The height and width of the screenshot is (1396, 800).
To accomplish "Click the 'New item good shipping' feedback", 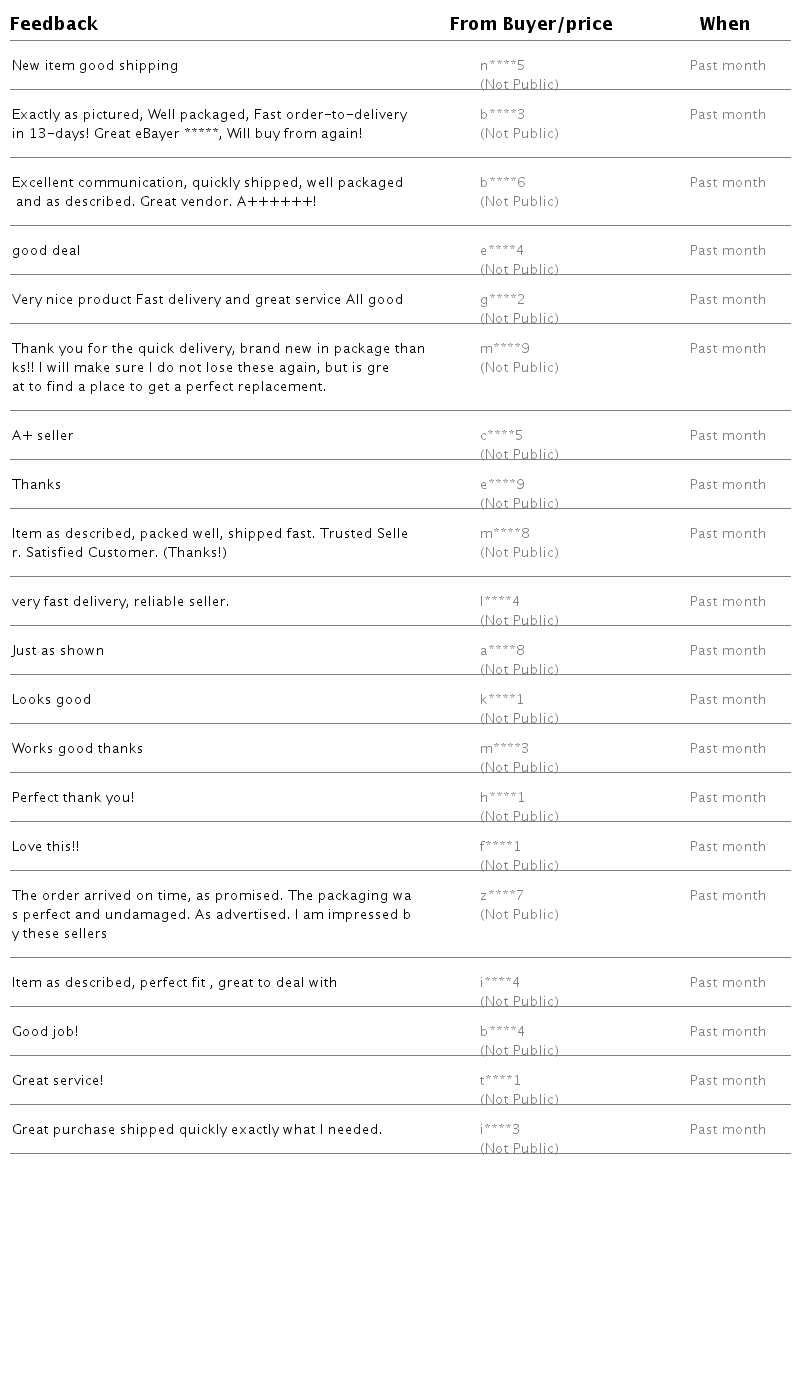I will click(x=95, y=66).
